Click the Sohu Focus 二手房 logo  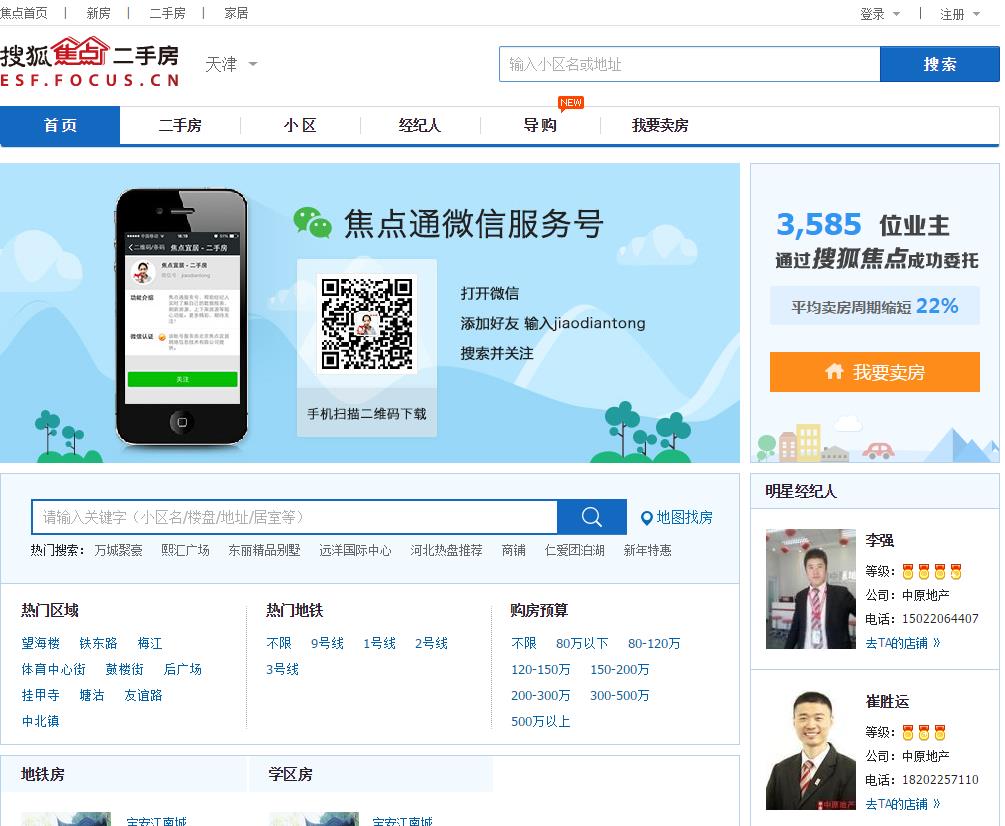90,62
